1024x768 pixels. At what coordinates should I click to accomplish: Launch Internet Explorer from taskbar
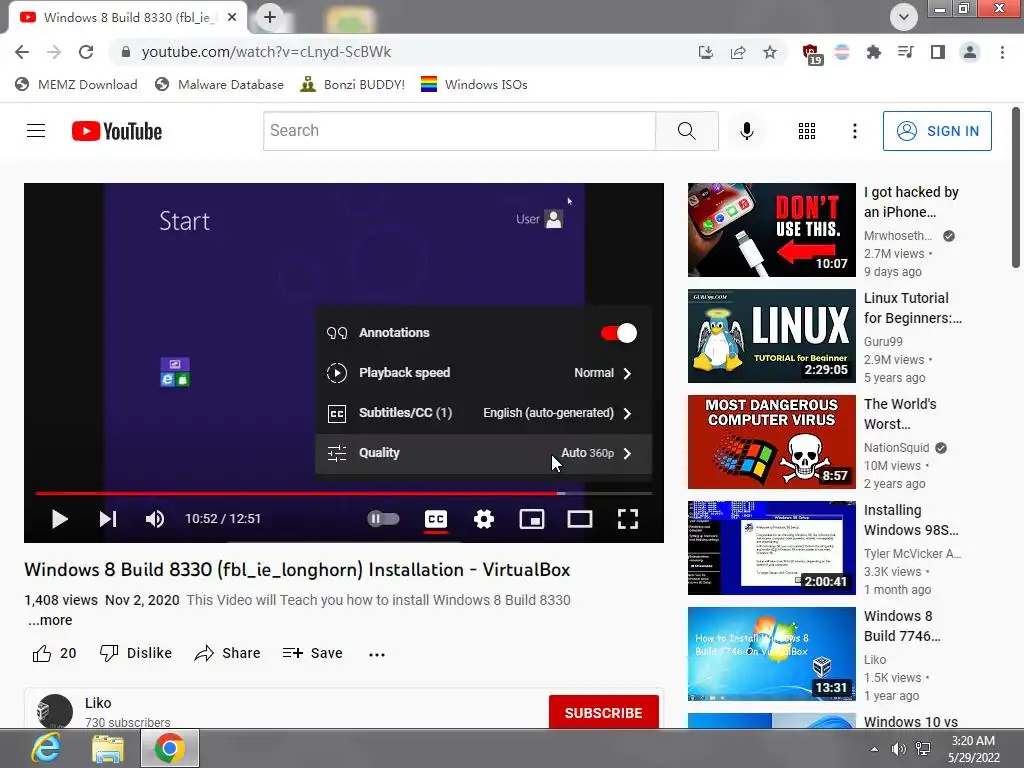coord(46,748)
